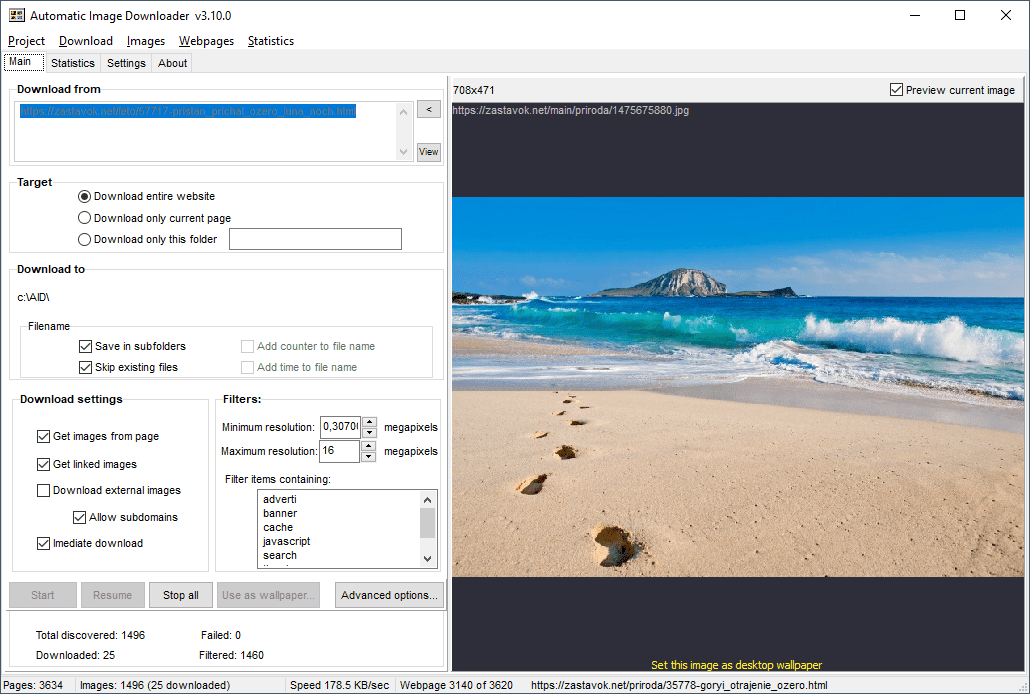
Task: Select Download only current page option
Action: pos(85,218)
